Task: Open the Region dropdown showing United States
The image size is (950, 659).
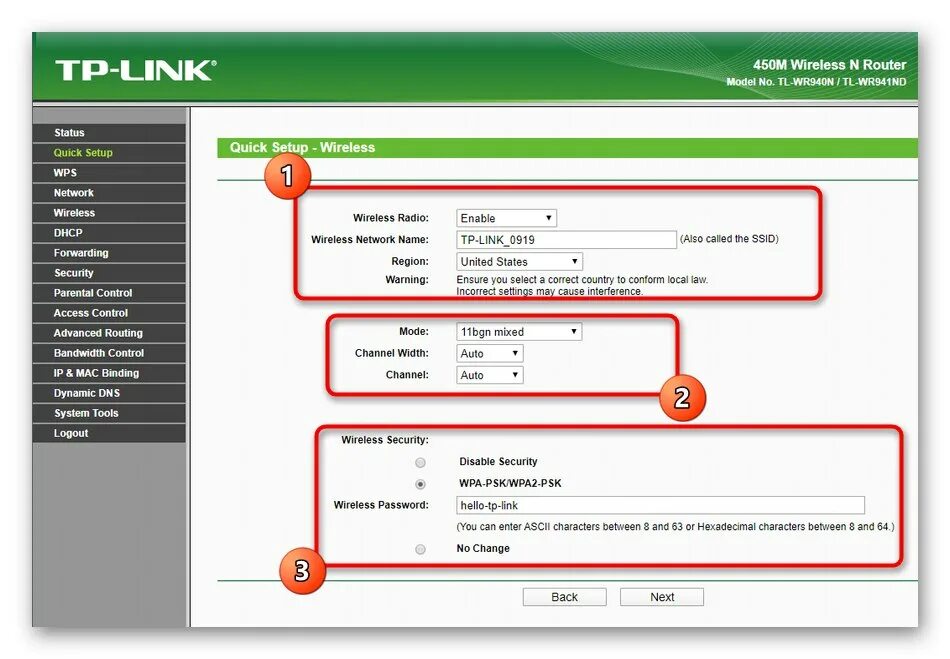Action: pyautogui.click(x=519, y=262)
